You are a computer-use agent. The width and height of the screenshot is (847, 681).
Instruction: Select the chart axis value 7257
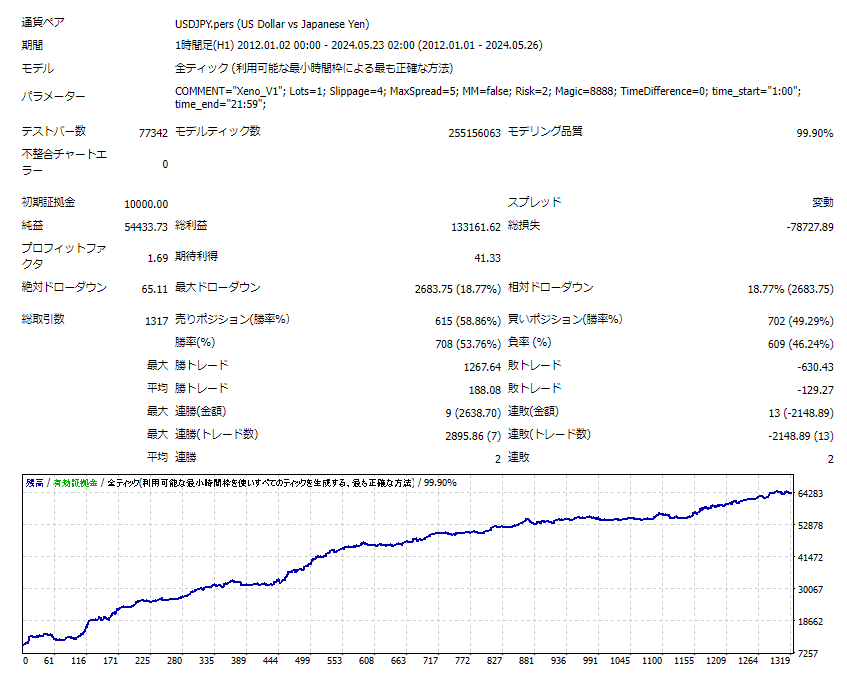point(808,653)
